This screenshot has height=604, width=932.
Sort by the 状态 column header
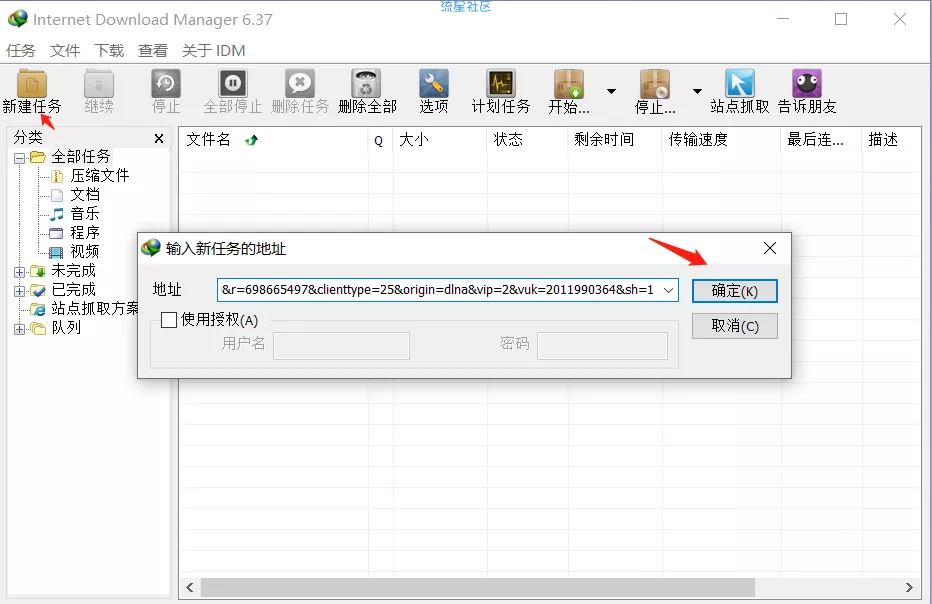pos(527,140)
